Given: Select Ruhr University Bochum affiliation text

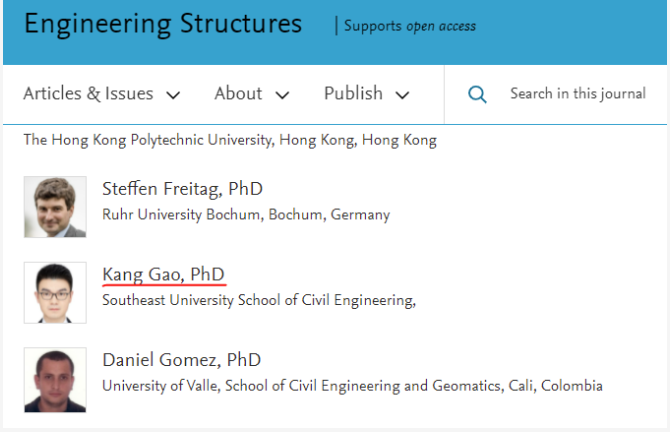Looking at the screenshot, I should [x=246, y=215].
